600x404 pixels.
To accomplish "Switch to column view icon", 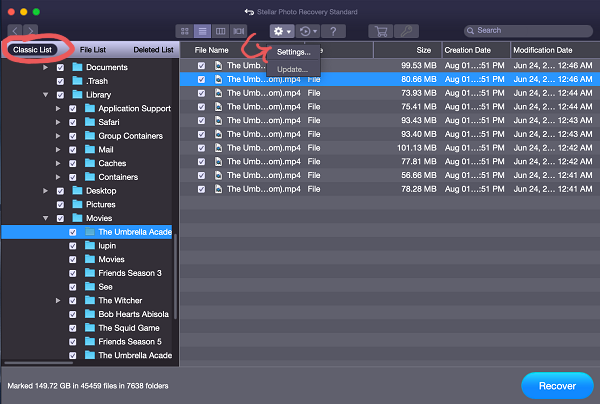I will tap(220, 31).
